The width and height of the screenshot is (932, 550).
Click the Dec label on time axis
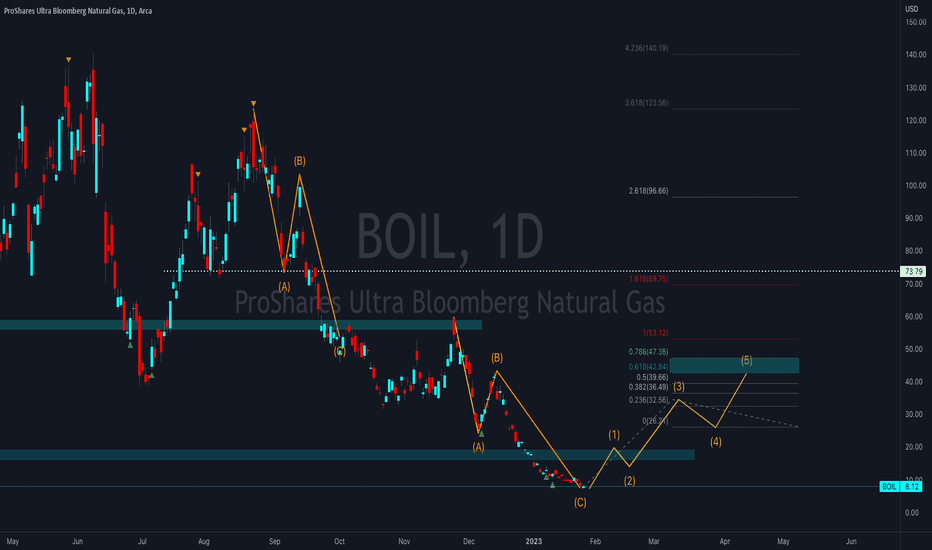(x=469, y=541)
